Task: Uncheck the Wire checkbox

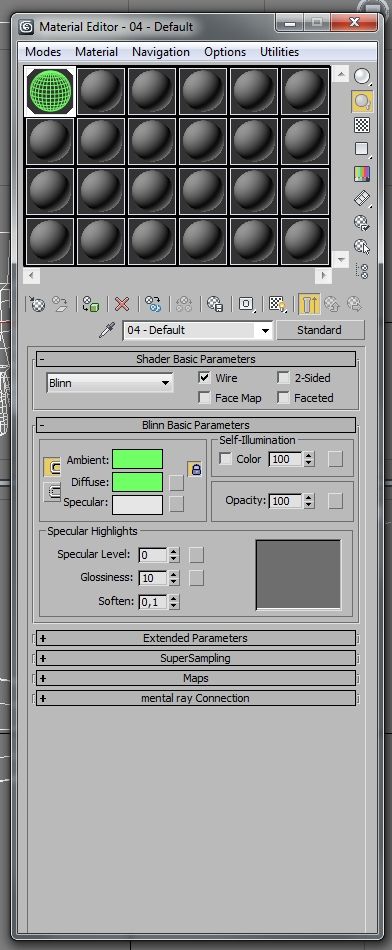Action: 204,377
